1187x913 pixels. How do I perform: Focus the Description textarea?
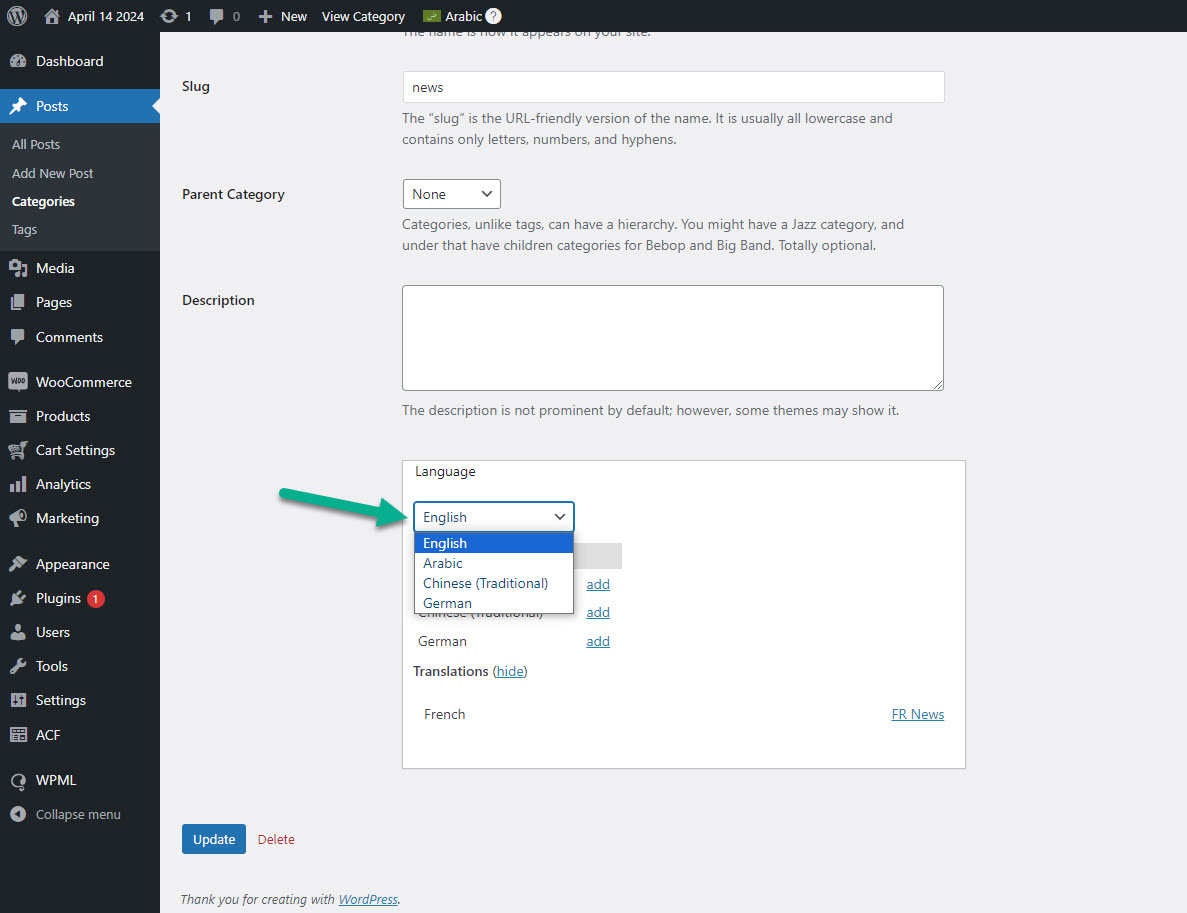click(673, 338)
